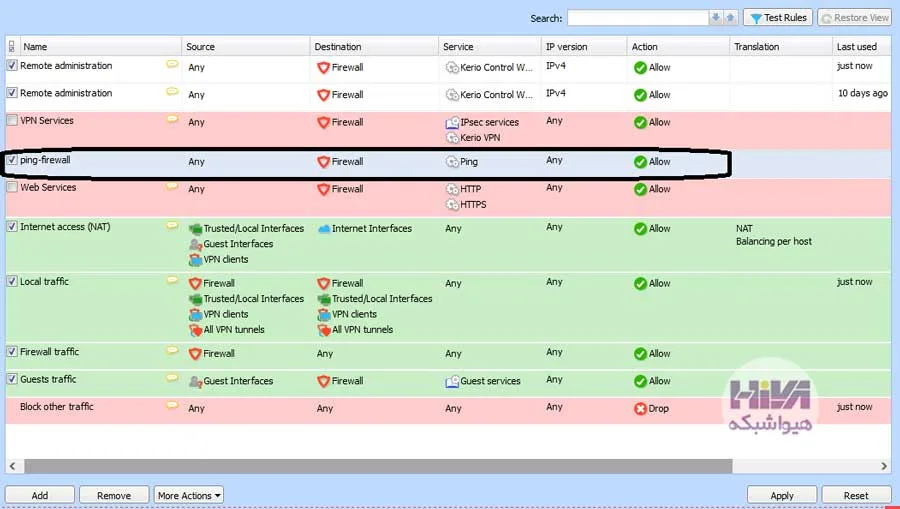The height and width of the screenshot is (509, 900).
Task: Click Trusted/Local Interfaces icon in Local traffic destination
Action: [324, 299]
